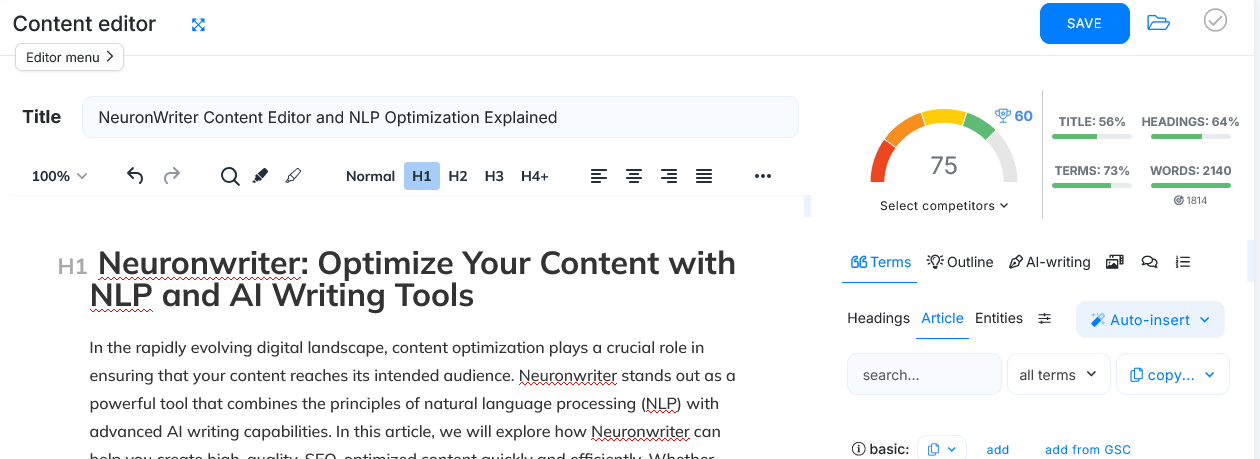The width and height of the screenshot is (1260, 459).
Task: Open the folder icon next to Save
Action: click(1158, 23)
